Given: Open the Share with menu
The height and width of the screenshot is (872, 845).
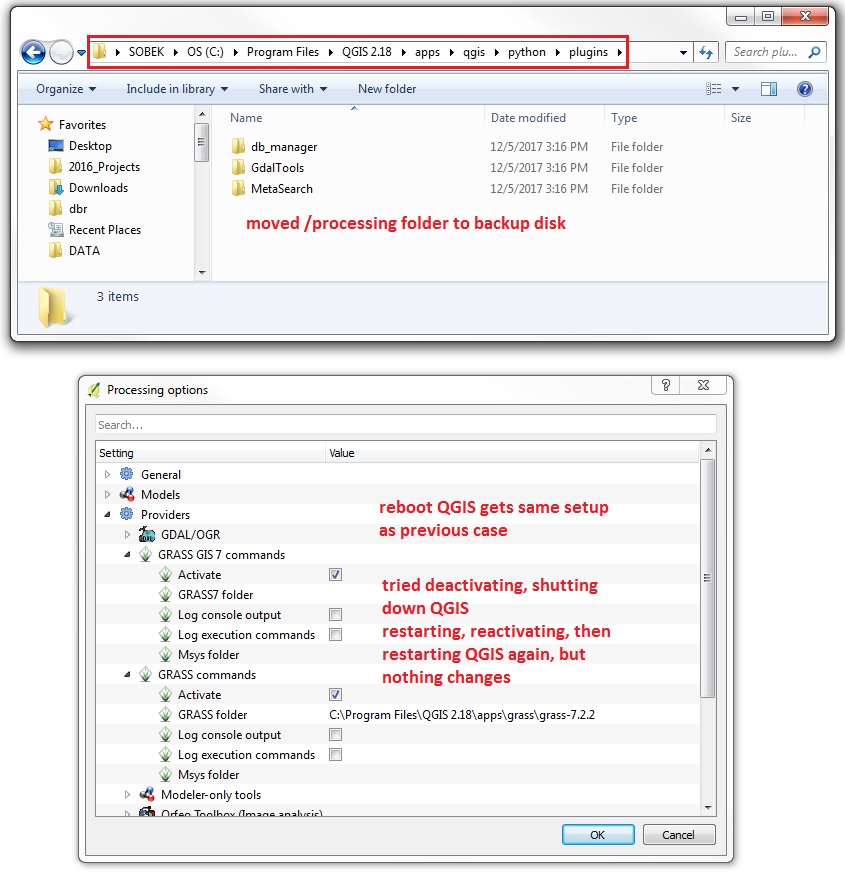Looking at the screenshot, I should point(292,89).
